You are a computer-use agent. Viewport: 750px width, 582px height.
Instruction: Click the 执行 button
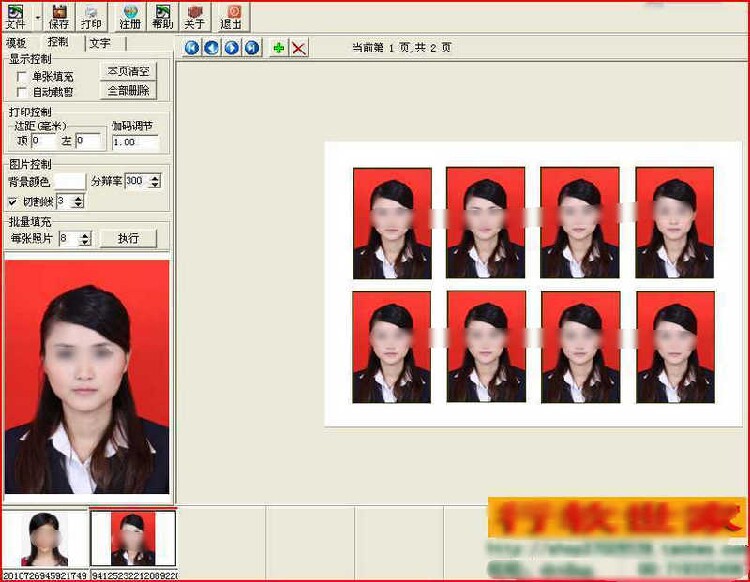128,238
